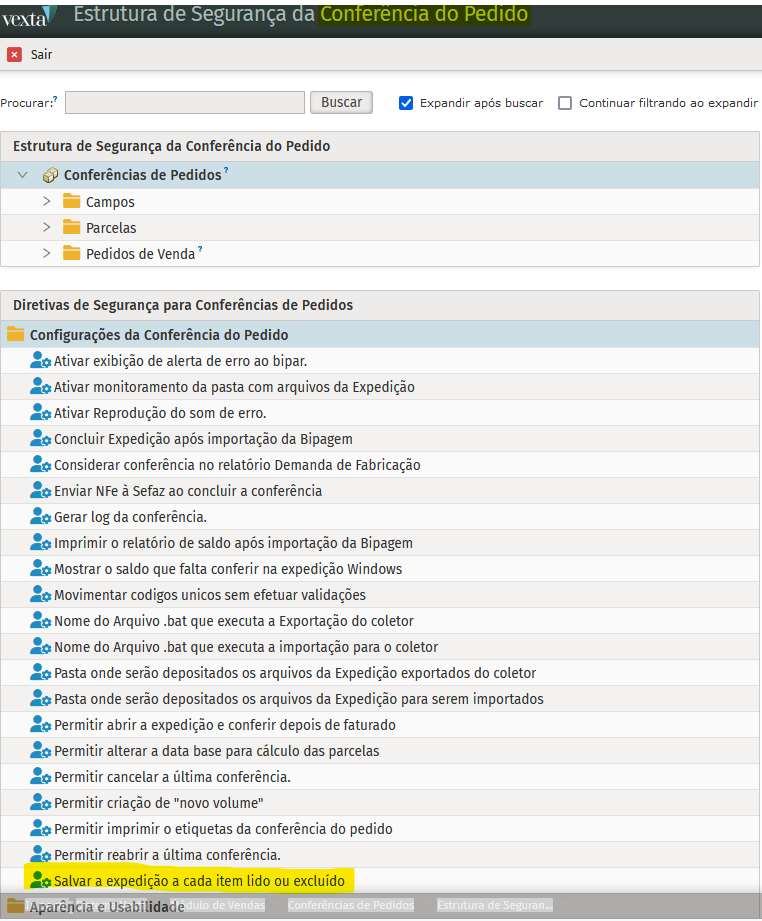
Task: Click the red Sair close icon
Action: pyautogui.click(x=14, y=55)
